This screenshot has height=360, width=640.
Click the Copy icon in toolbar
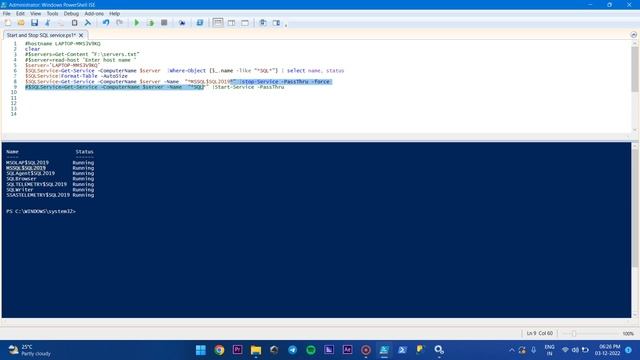61,23
